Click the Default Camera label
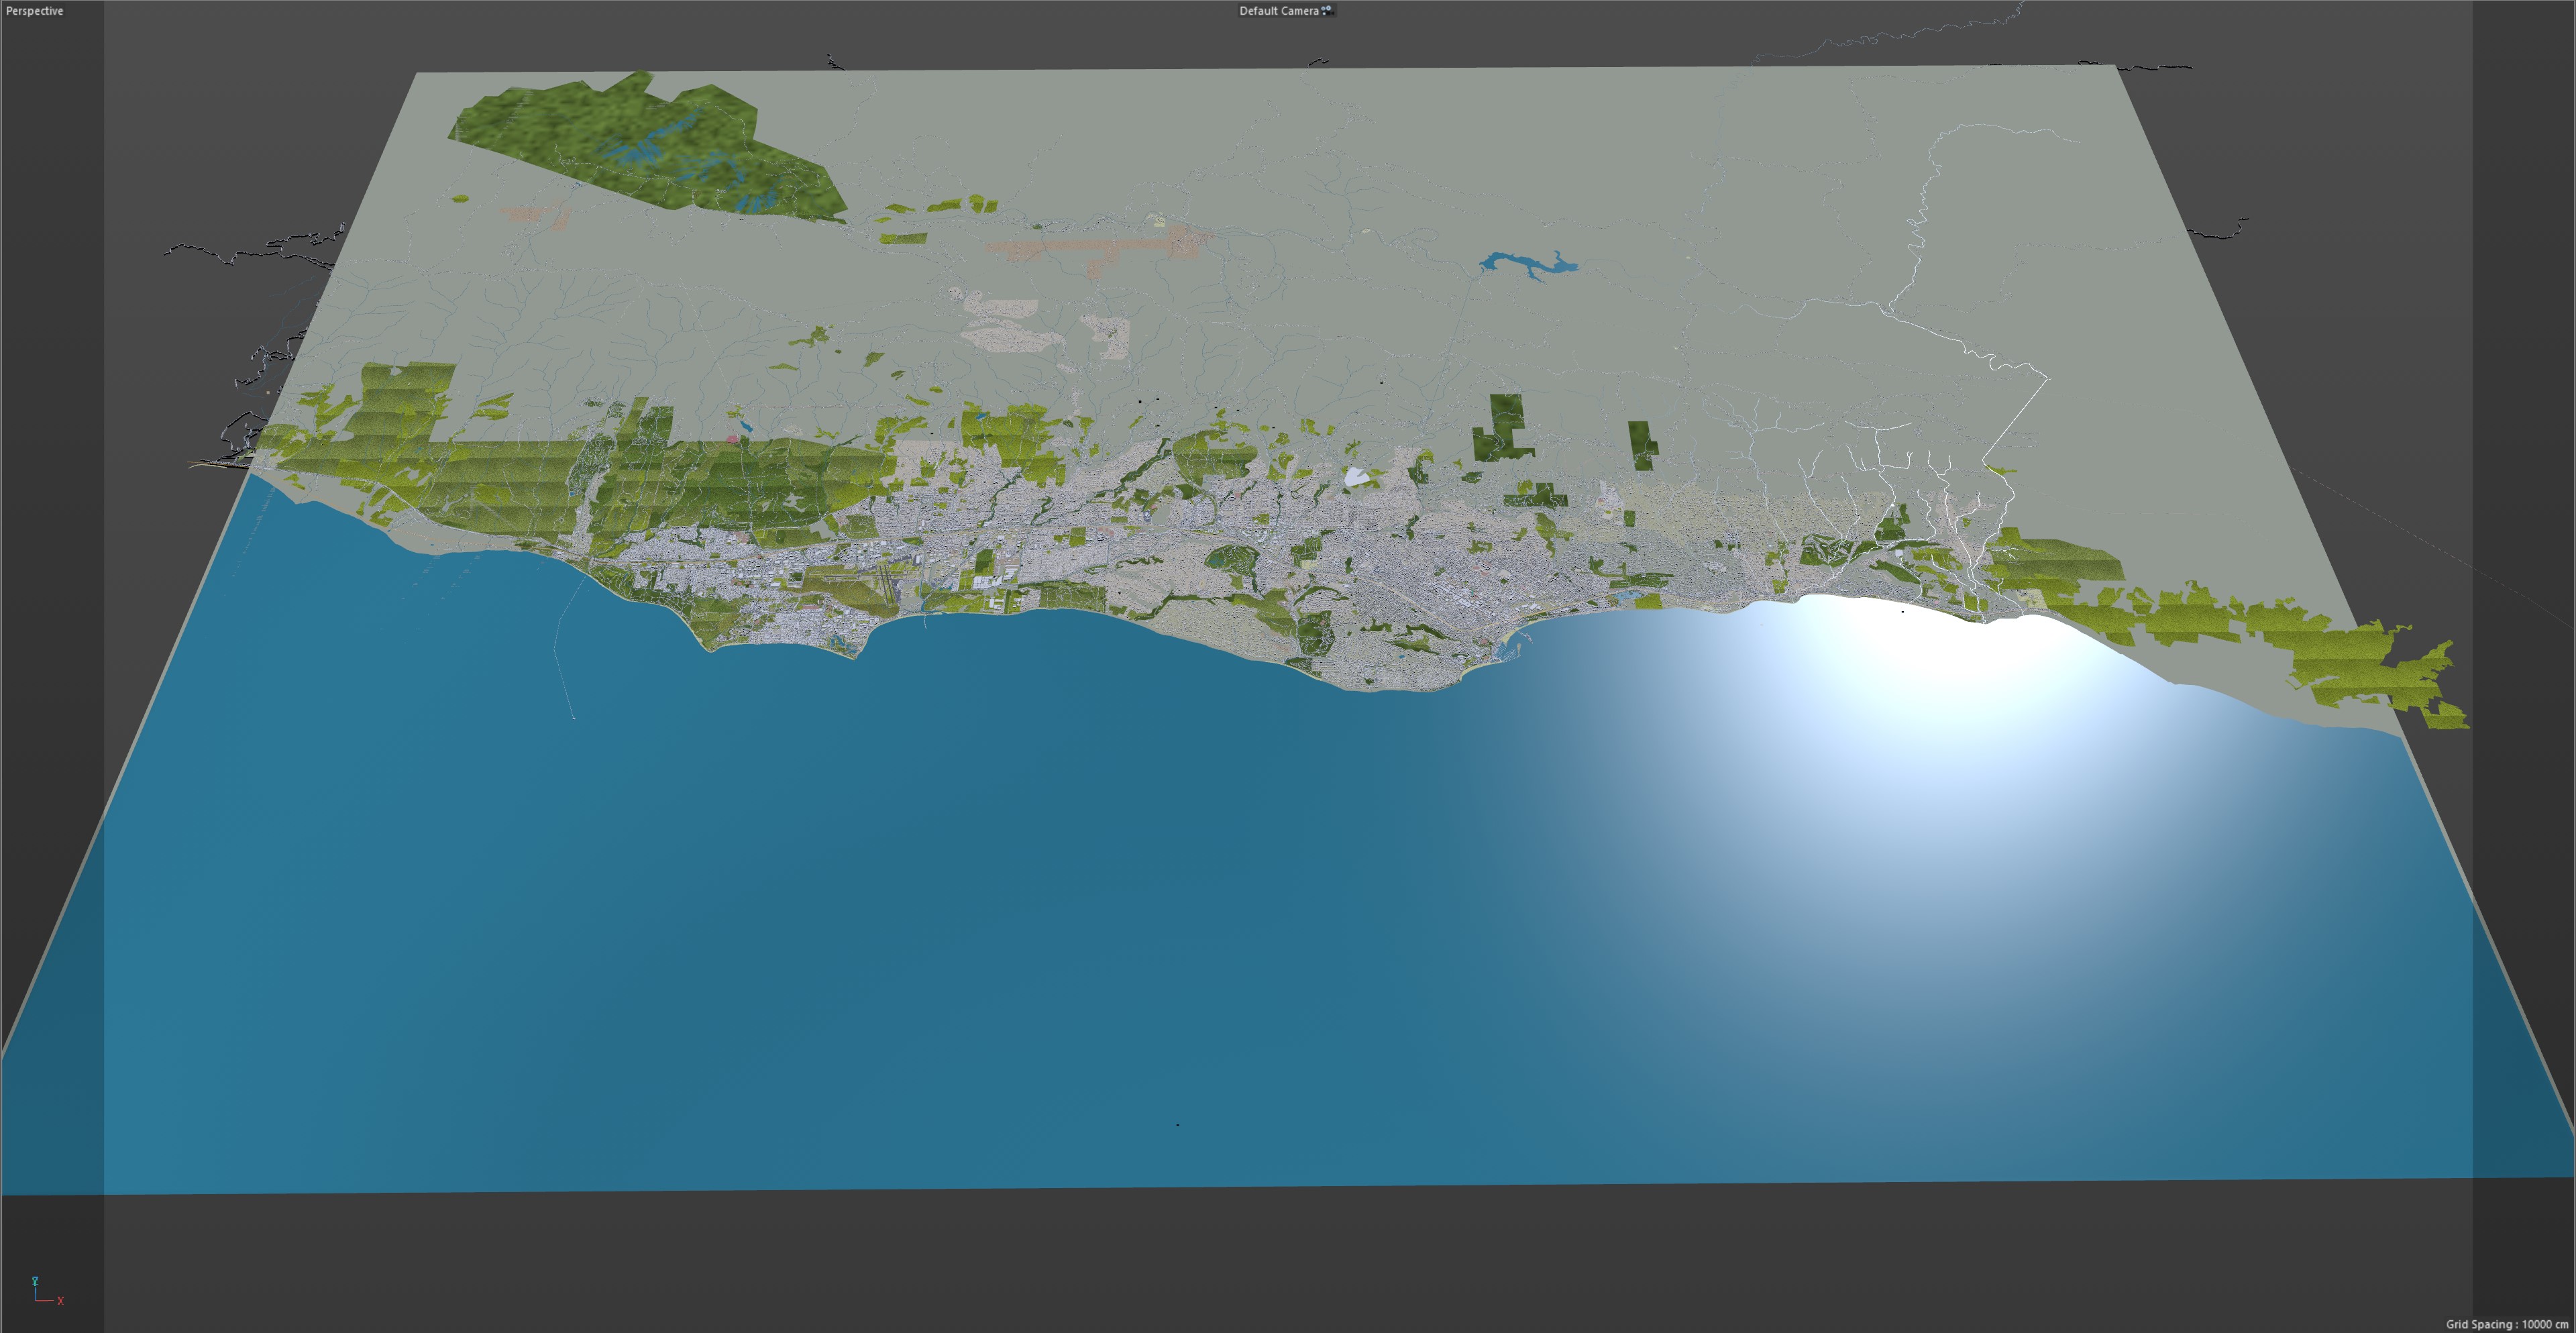This screenshot has width=2576, height=1333. [1278, 11]
